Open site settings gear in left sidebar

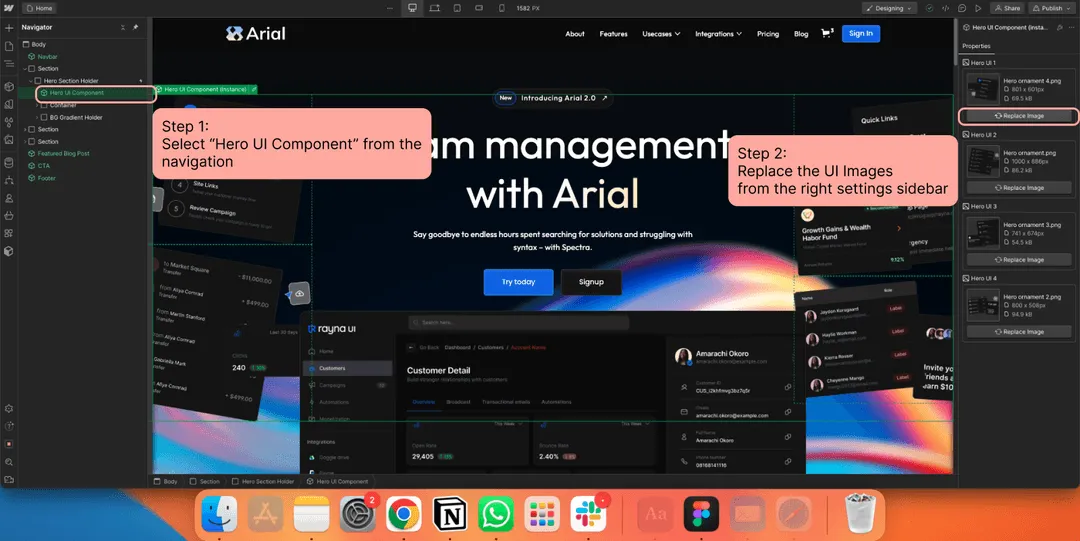(x=8, y=409)
